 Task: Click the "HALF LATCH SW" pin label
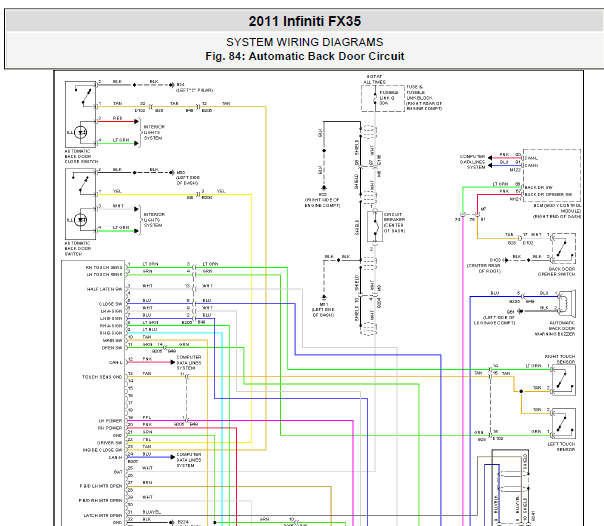coord(104,289)
